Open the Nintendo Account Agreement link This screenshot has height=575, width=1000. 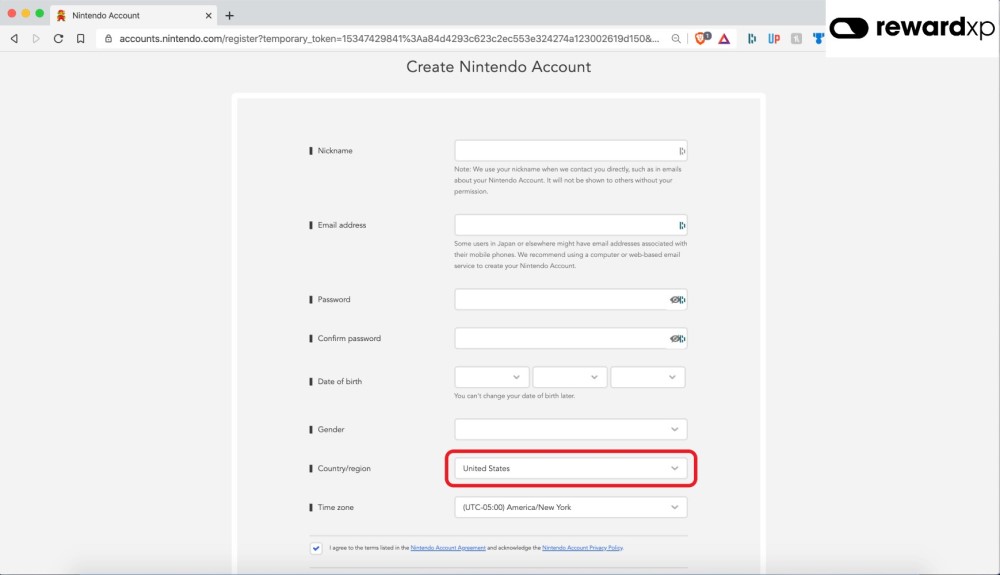448,548
